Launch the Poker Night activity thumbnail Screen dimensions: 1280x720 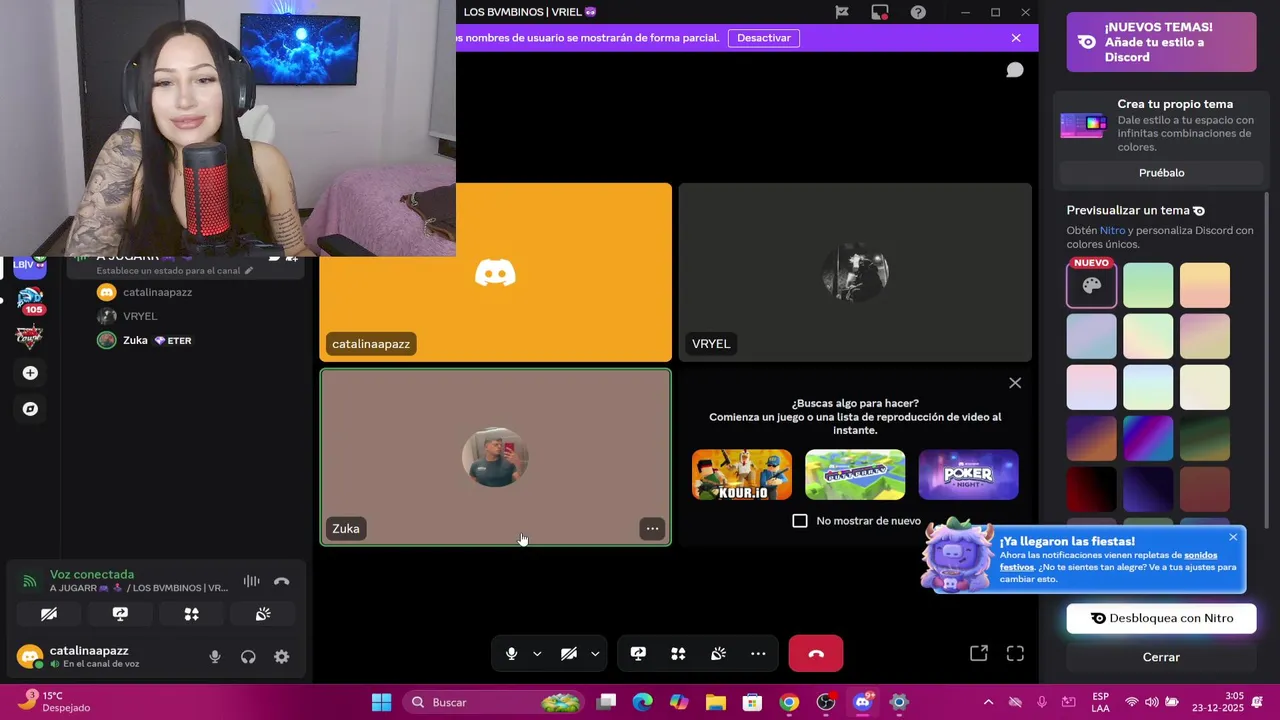pyautogui.click(x=968, y=475)
